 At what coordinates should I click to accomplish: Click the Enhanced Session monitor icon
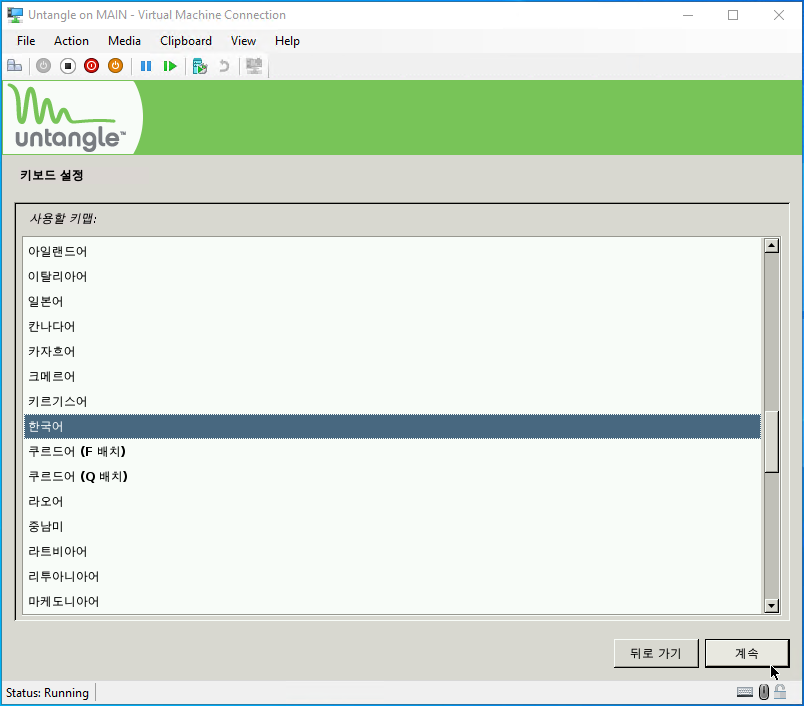[254, 66]
